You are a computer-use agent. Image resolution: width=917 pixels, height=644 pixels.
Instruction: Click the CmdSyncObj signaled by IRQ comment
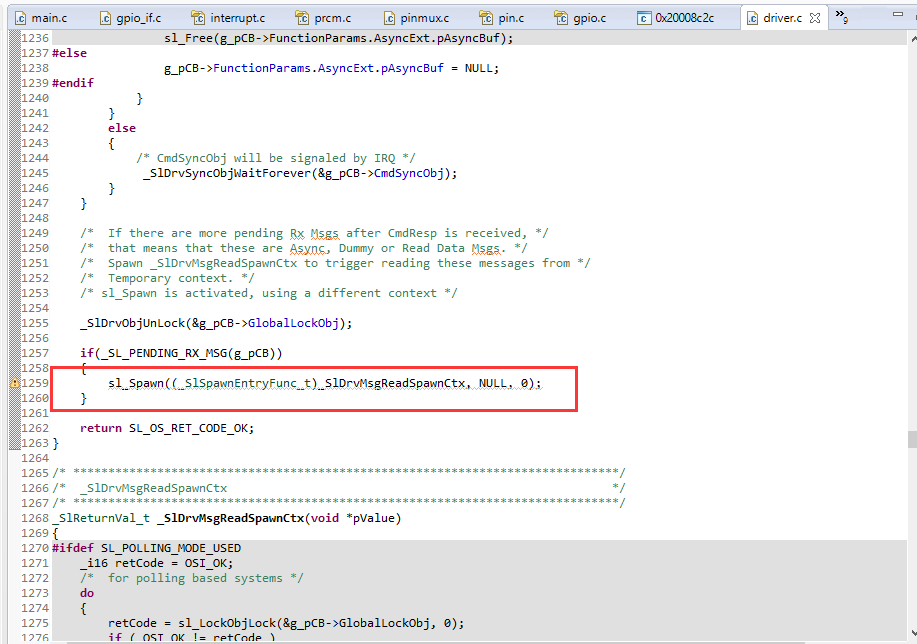(276, 158)
